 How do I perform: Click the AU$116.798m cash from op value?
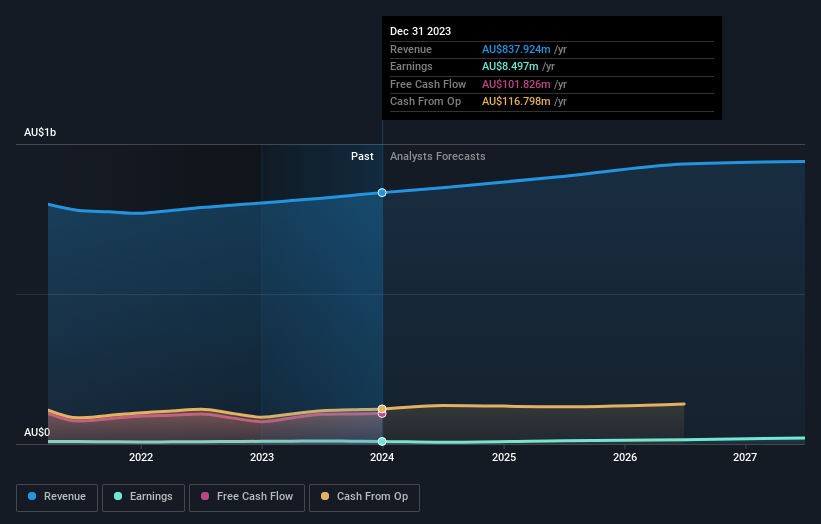tap(516, 102)
